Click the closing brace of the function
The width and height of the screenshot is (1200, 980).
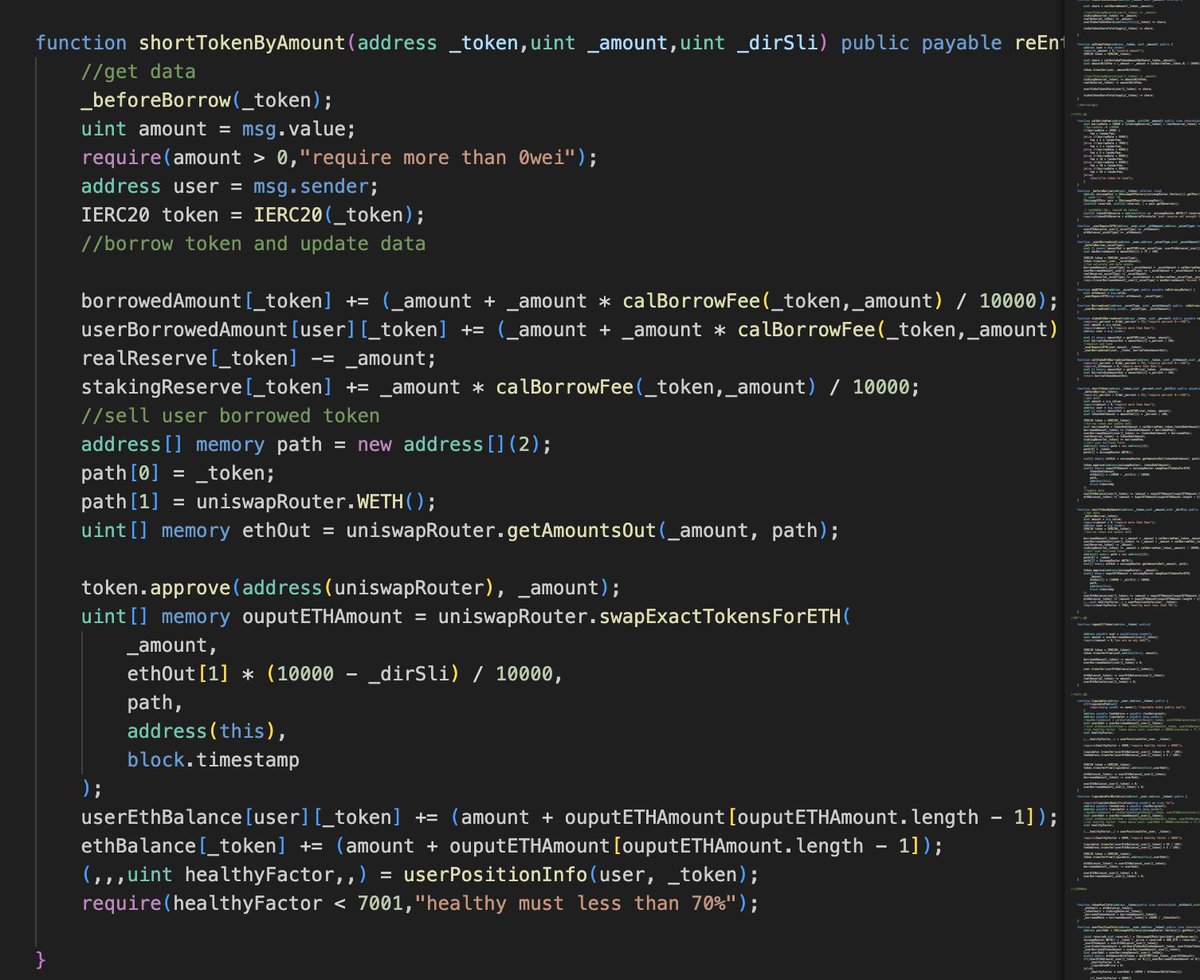coord(41,960)
